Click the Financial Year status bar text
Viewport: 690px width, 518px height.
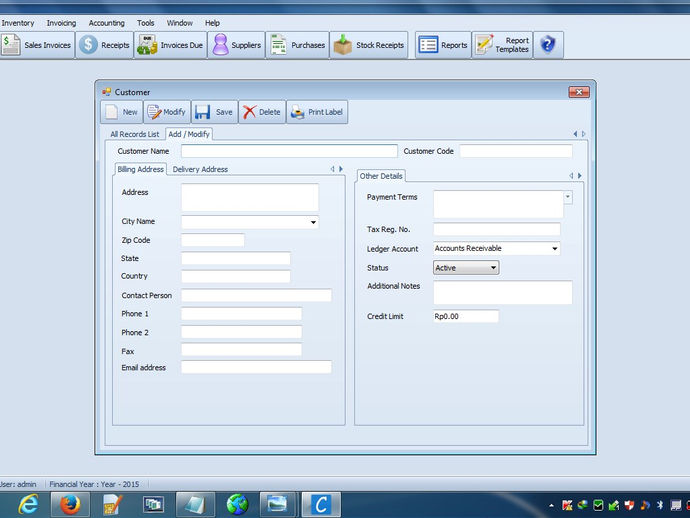pyautogui.click(x=94, y=484)
